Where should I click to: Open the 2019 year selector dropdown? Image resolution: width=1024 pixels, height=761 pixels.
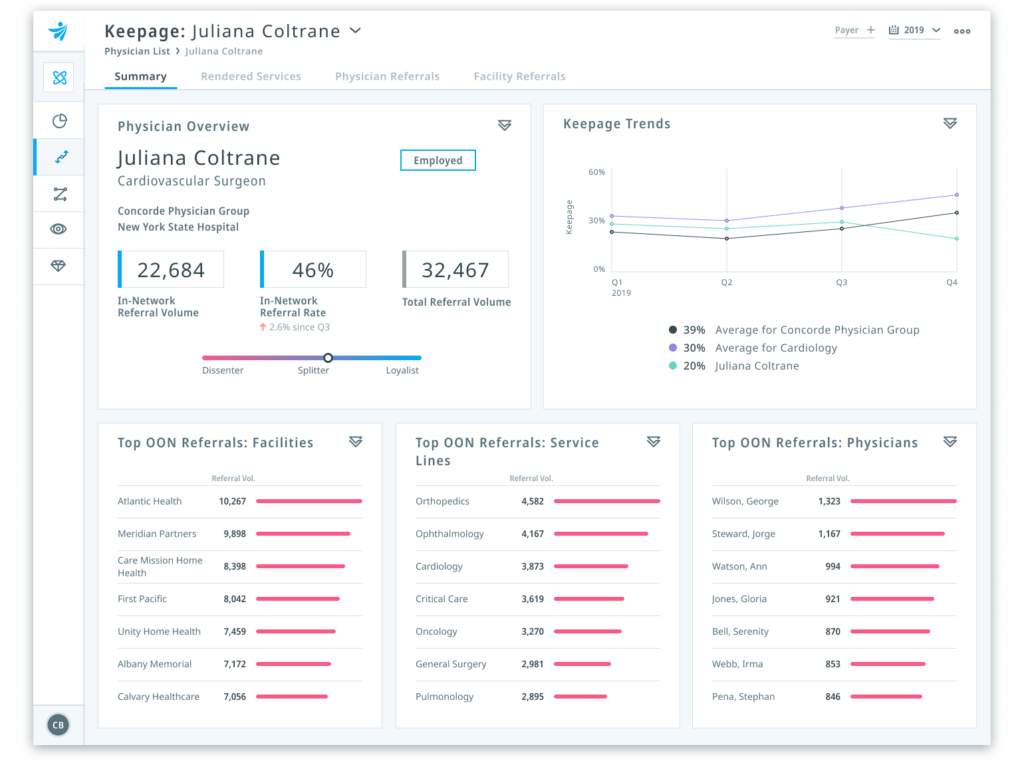tap(916, 31)
